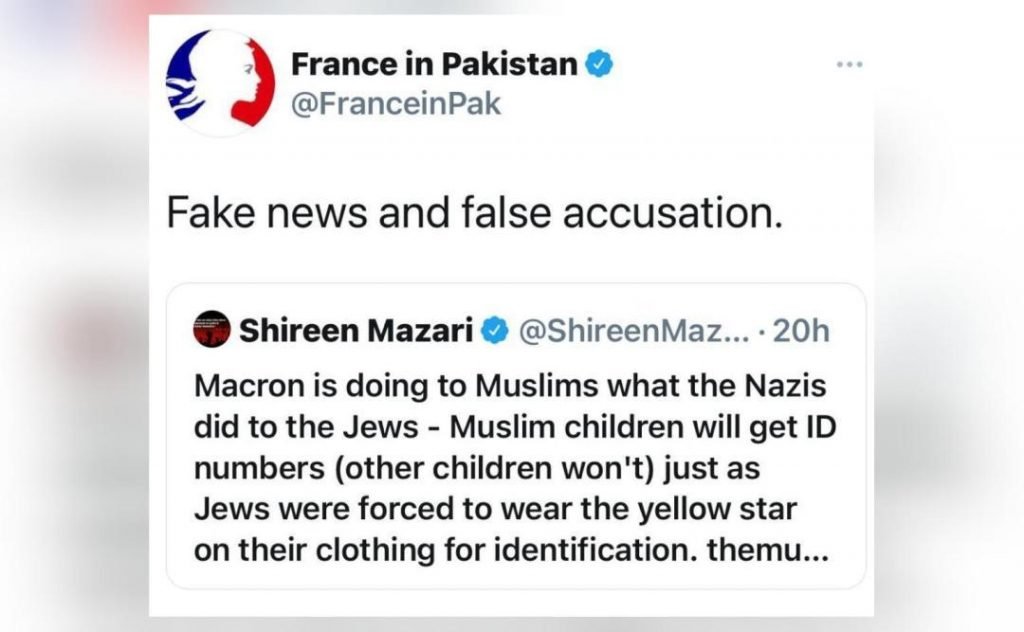The height and width of the screenshot is (632, 1024).
Task: Follow the truncated "themu..." link
Action: pos(778,550)
